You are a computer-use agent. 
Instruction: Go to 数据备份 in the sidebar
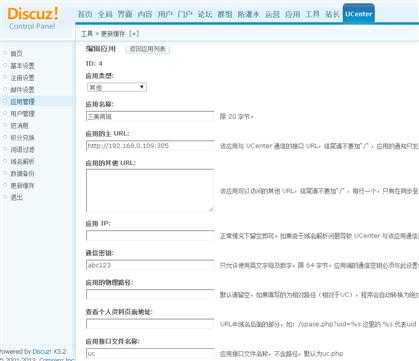coord(22,174)
